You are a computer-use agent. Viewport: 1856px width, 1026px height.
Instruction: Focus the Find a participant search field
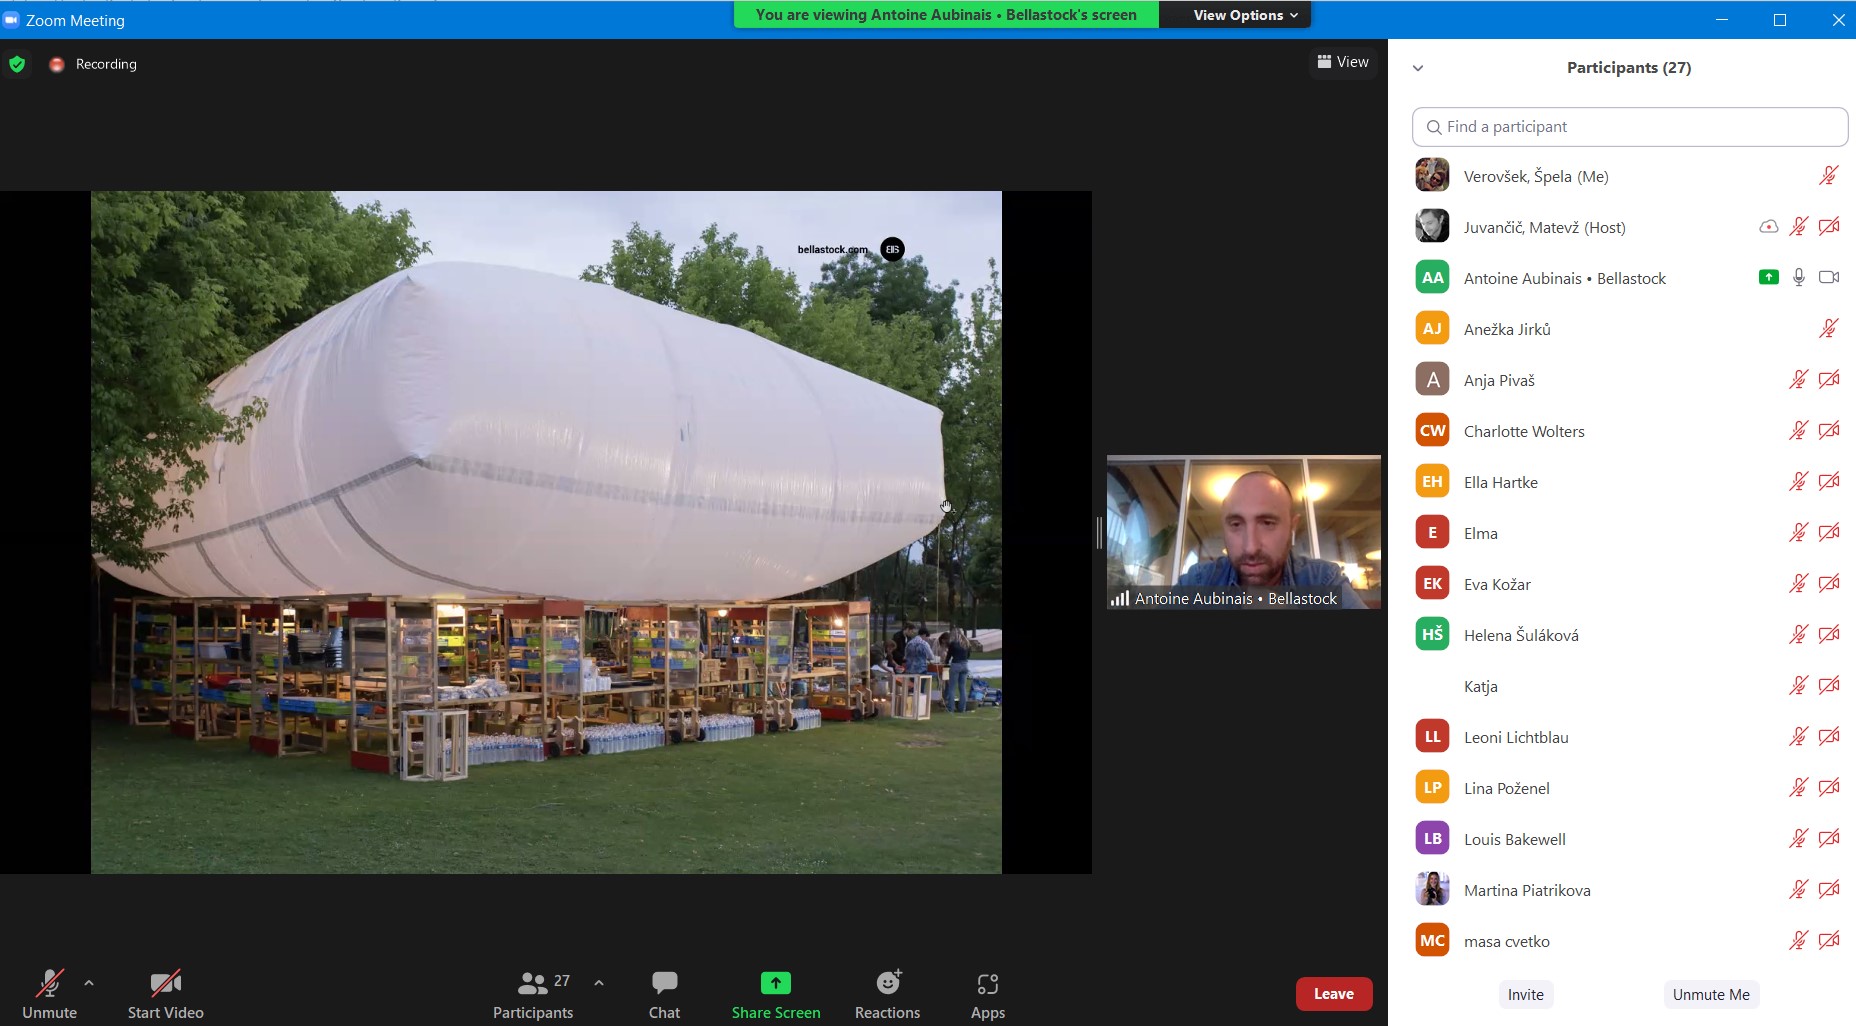click(1629, 127)
